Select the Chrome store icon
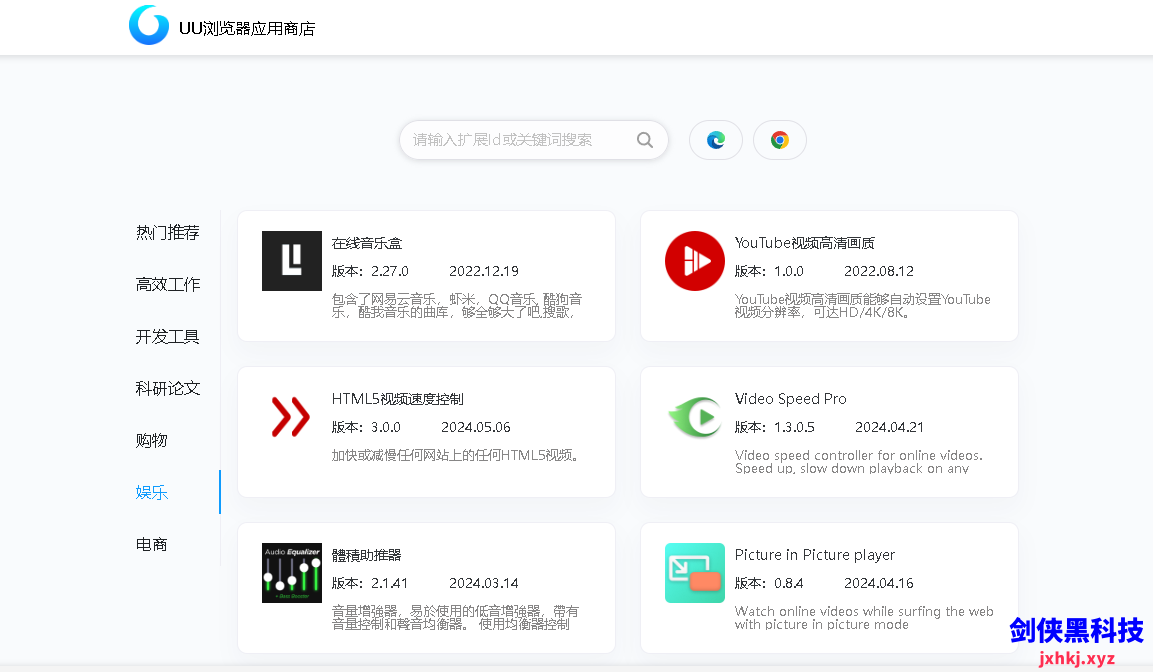 pyautogui.click(x=780, y=140)
